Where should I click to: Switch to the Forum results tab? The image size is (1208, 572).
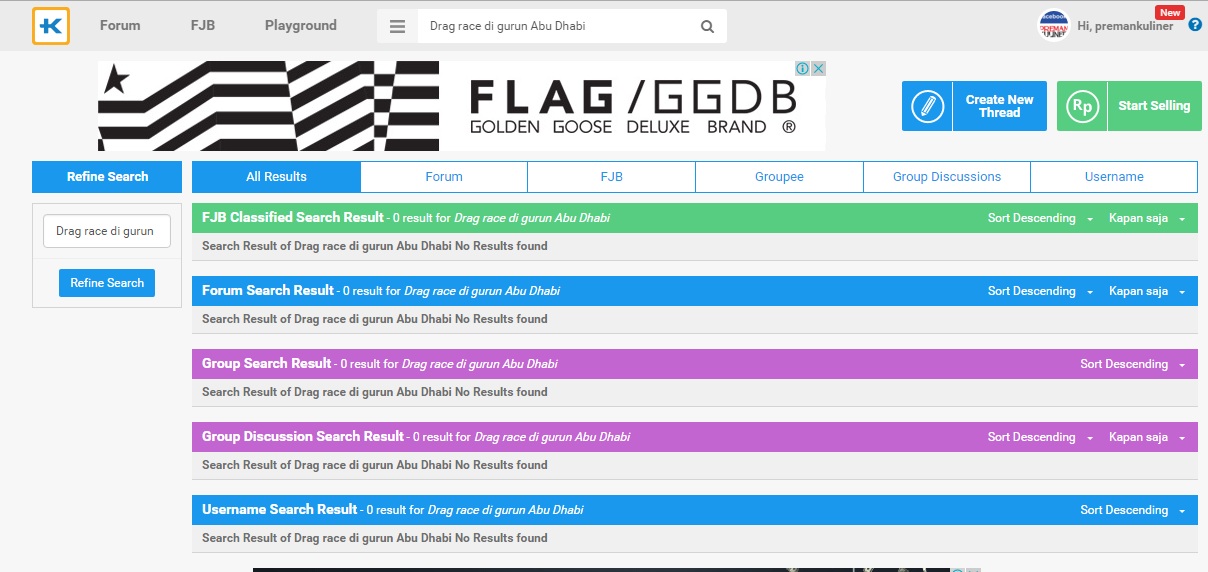[x=444, y=177]
